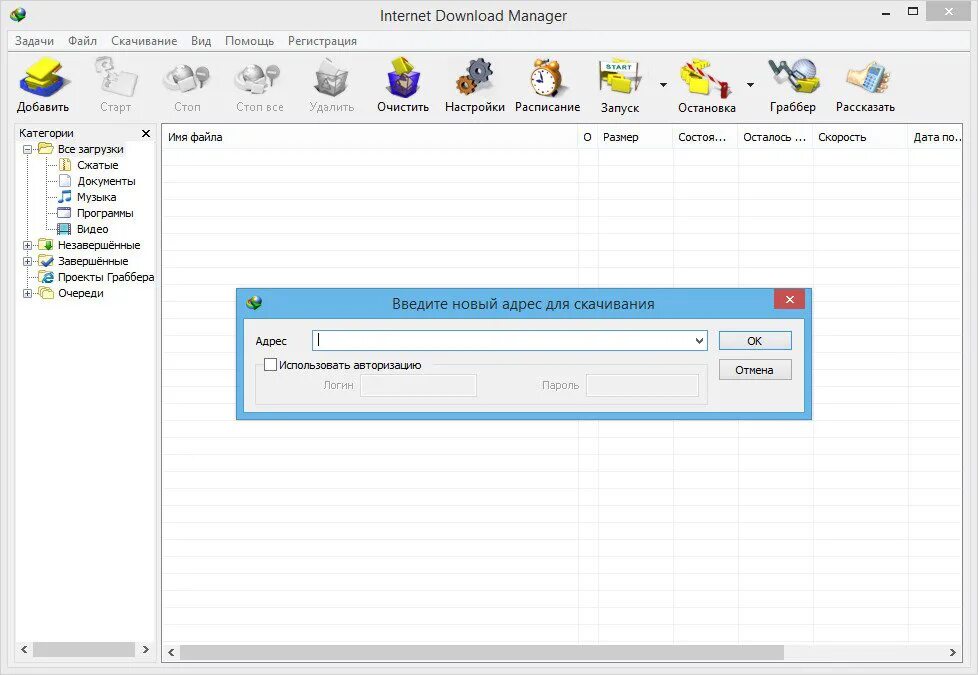Click the Удалить toolbar icon

(331, 77)
